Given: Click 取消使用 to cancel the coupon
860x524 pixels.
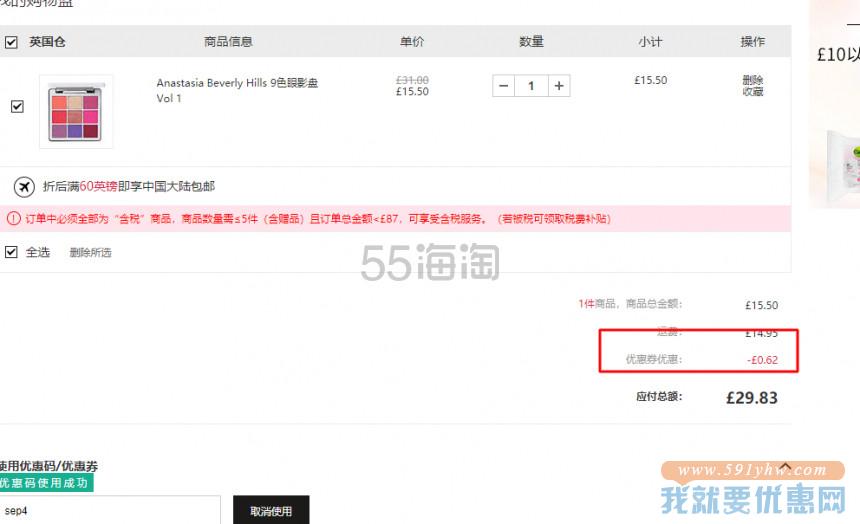Looking at the screenshot, I should coord(271,510).
